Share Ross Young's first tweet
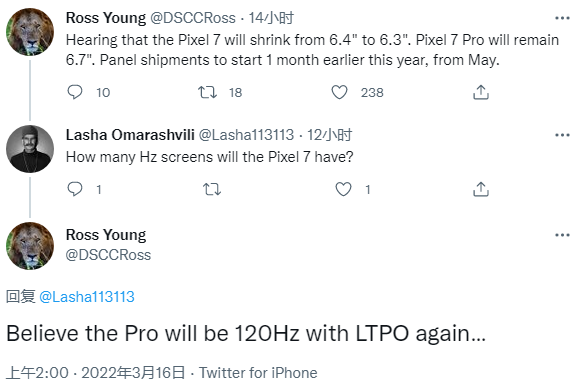 tap(481, 92)
